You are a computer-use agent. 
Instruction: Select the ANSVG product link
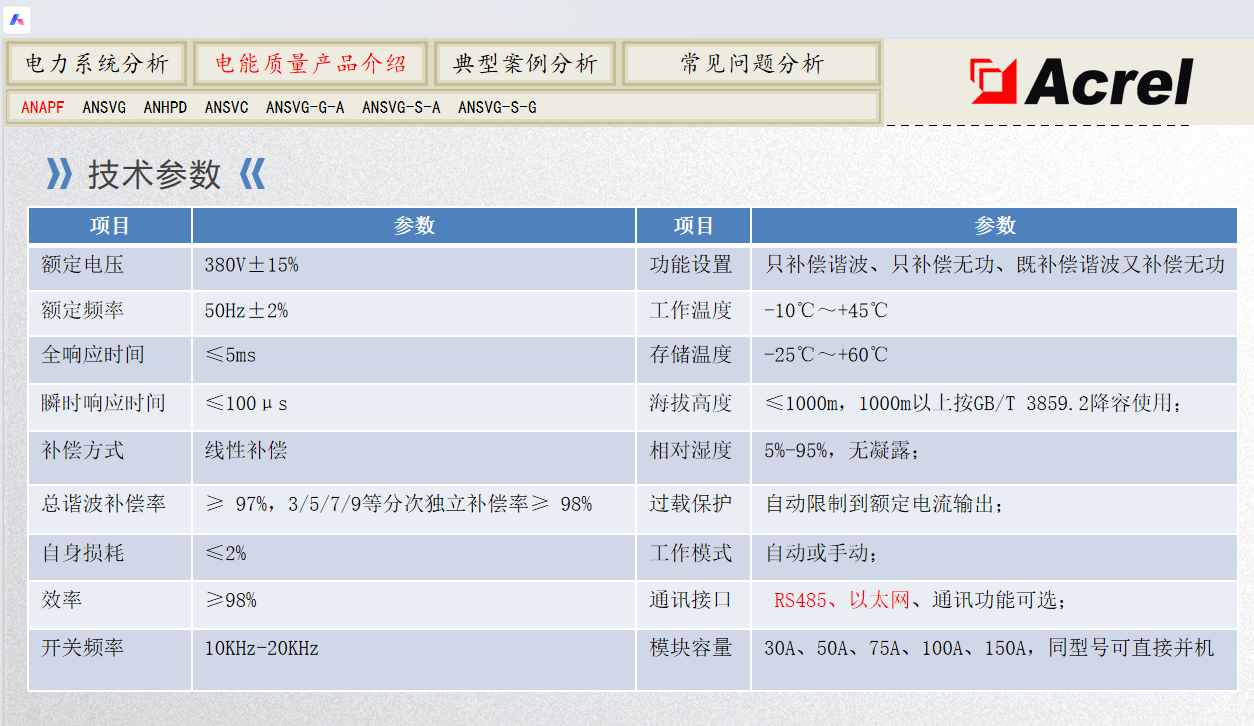click(104, 107)
